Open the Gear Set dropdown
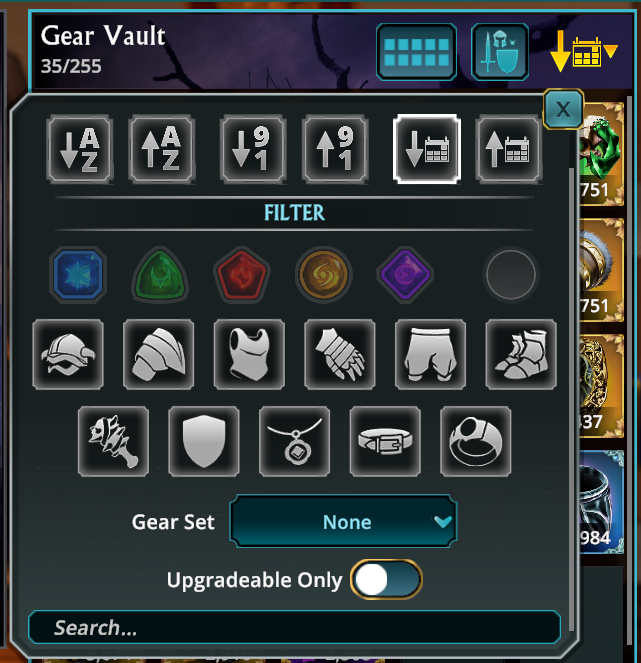Image resolution: width=641 pixels, height=663 pixels. (343, 521)
